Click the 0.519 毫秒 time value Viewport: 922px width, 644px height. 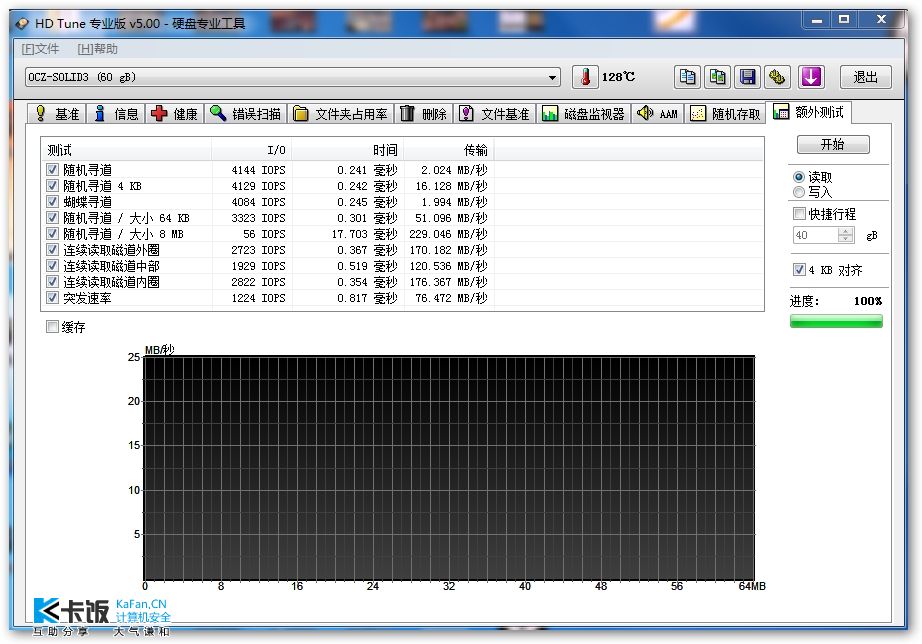[x=368, y=266]
